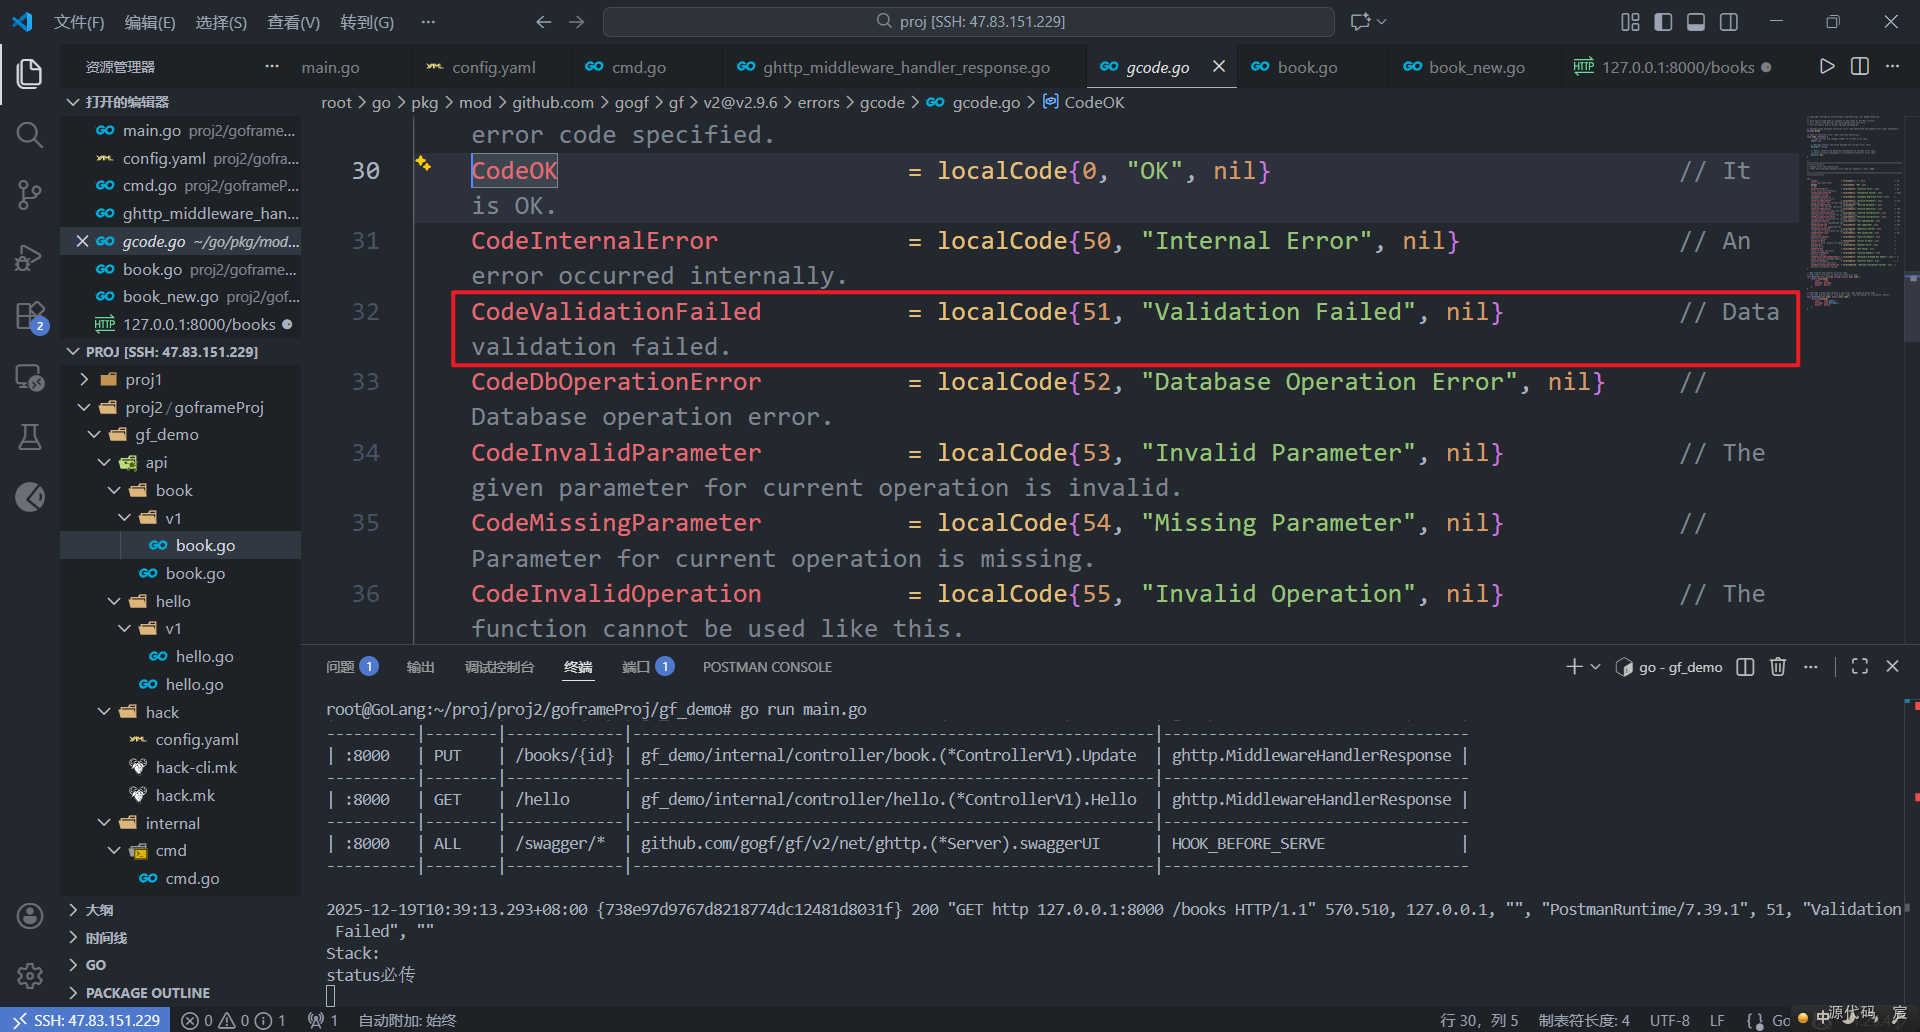This screenshot has height=1032, width=1920.
Task: Add a new terminal with plus icon
Action: tap(1573, 667)
